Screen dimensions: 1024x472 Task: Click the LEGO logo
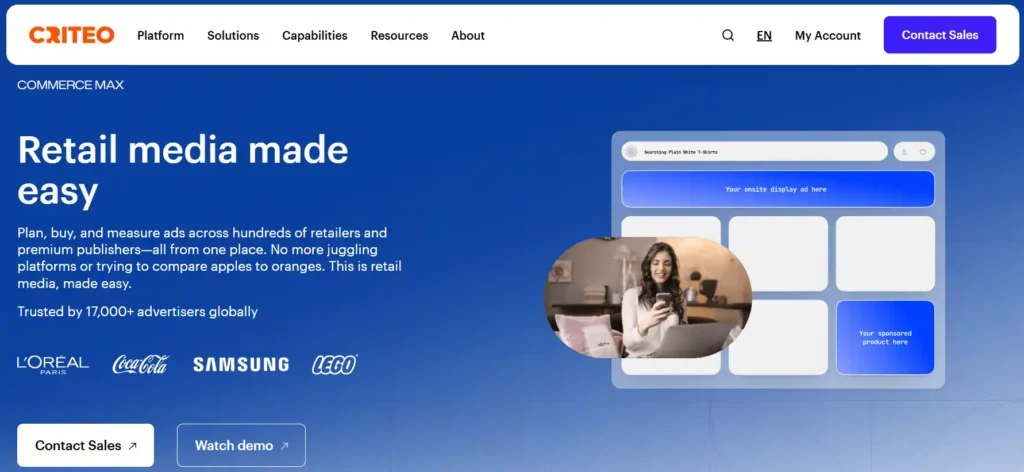tap(334, 364)
